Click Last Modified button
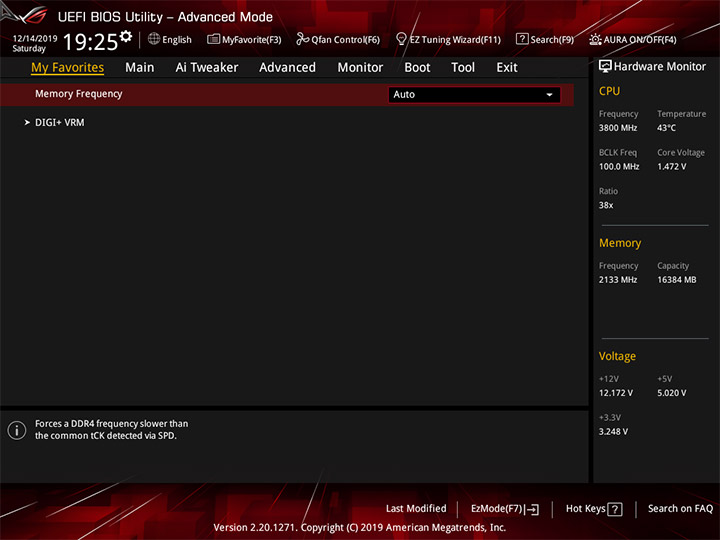The height and width of the screenshot is (540, 720). click(x=416, y=509)
